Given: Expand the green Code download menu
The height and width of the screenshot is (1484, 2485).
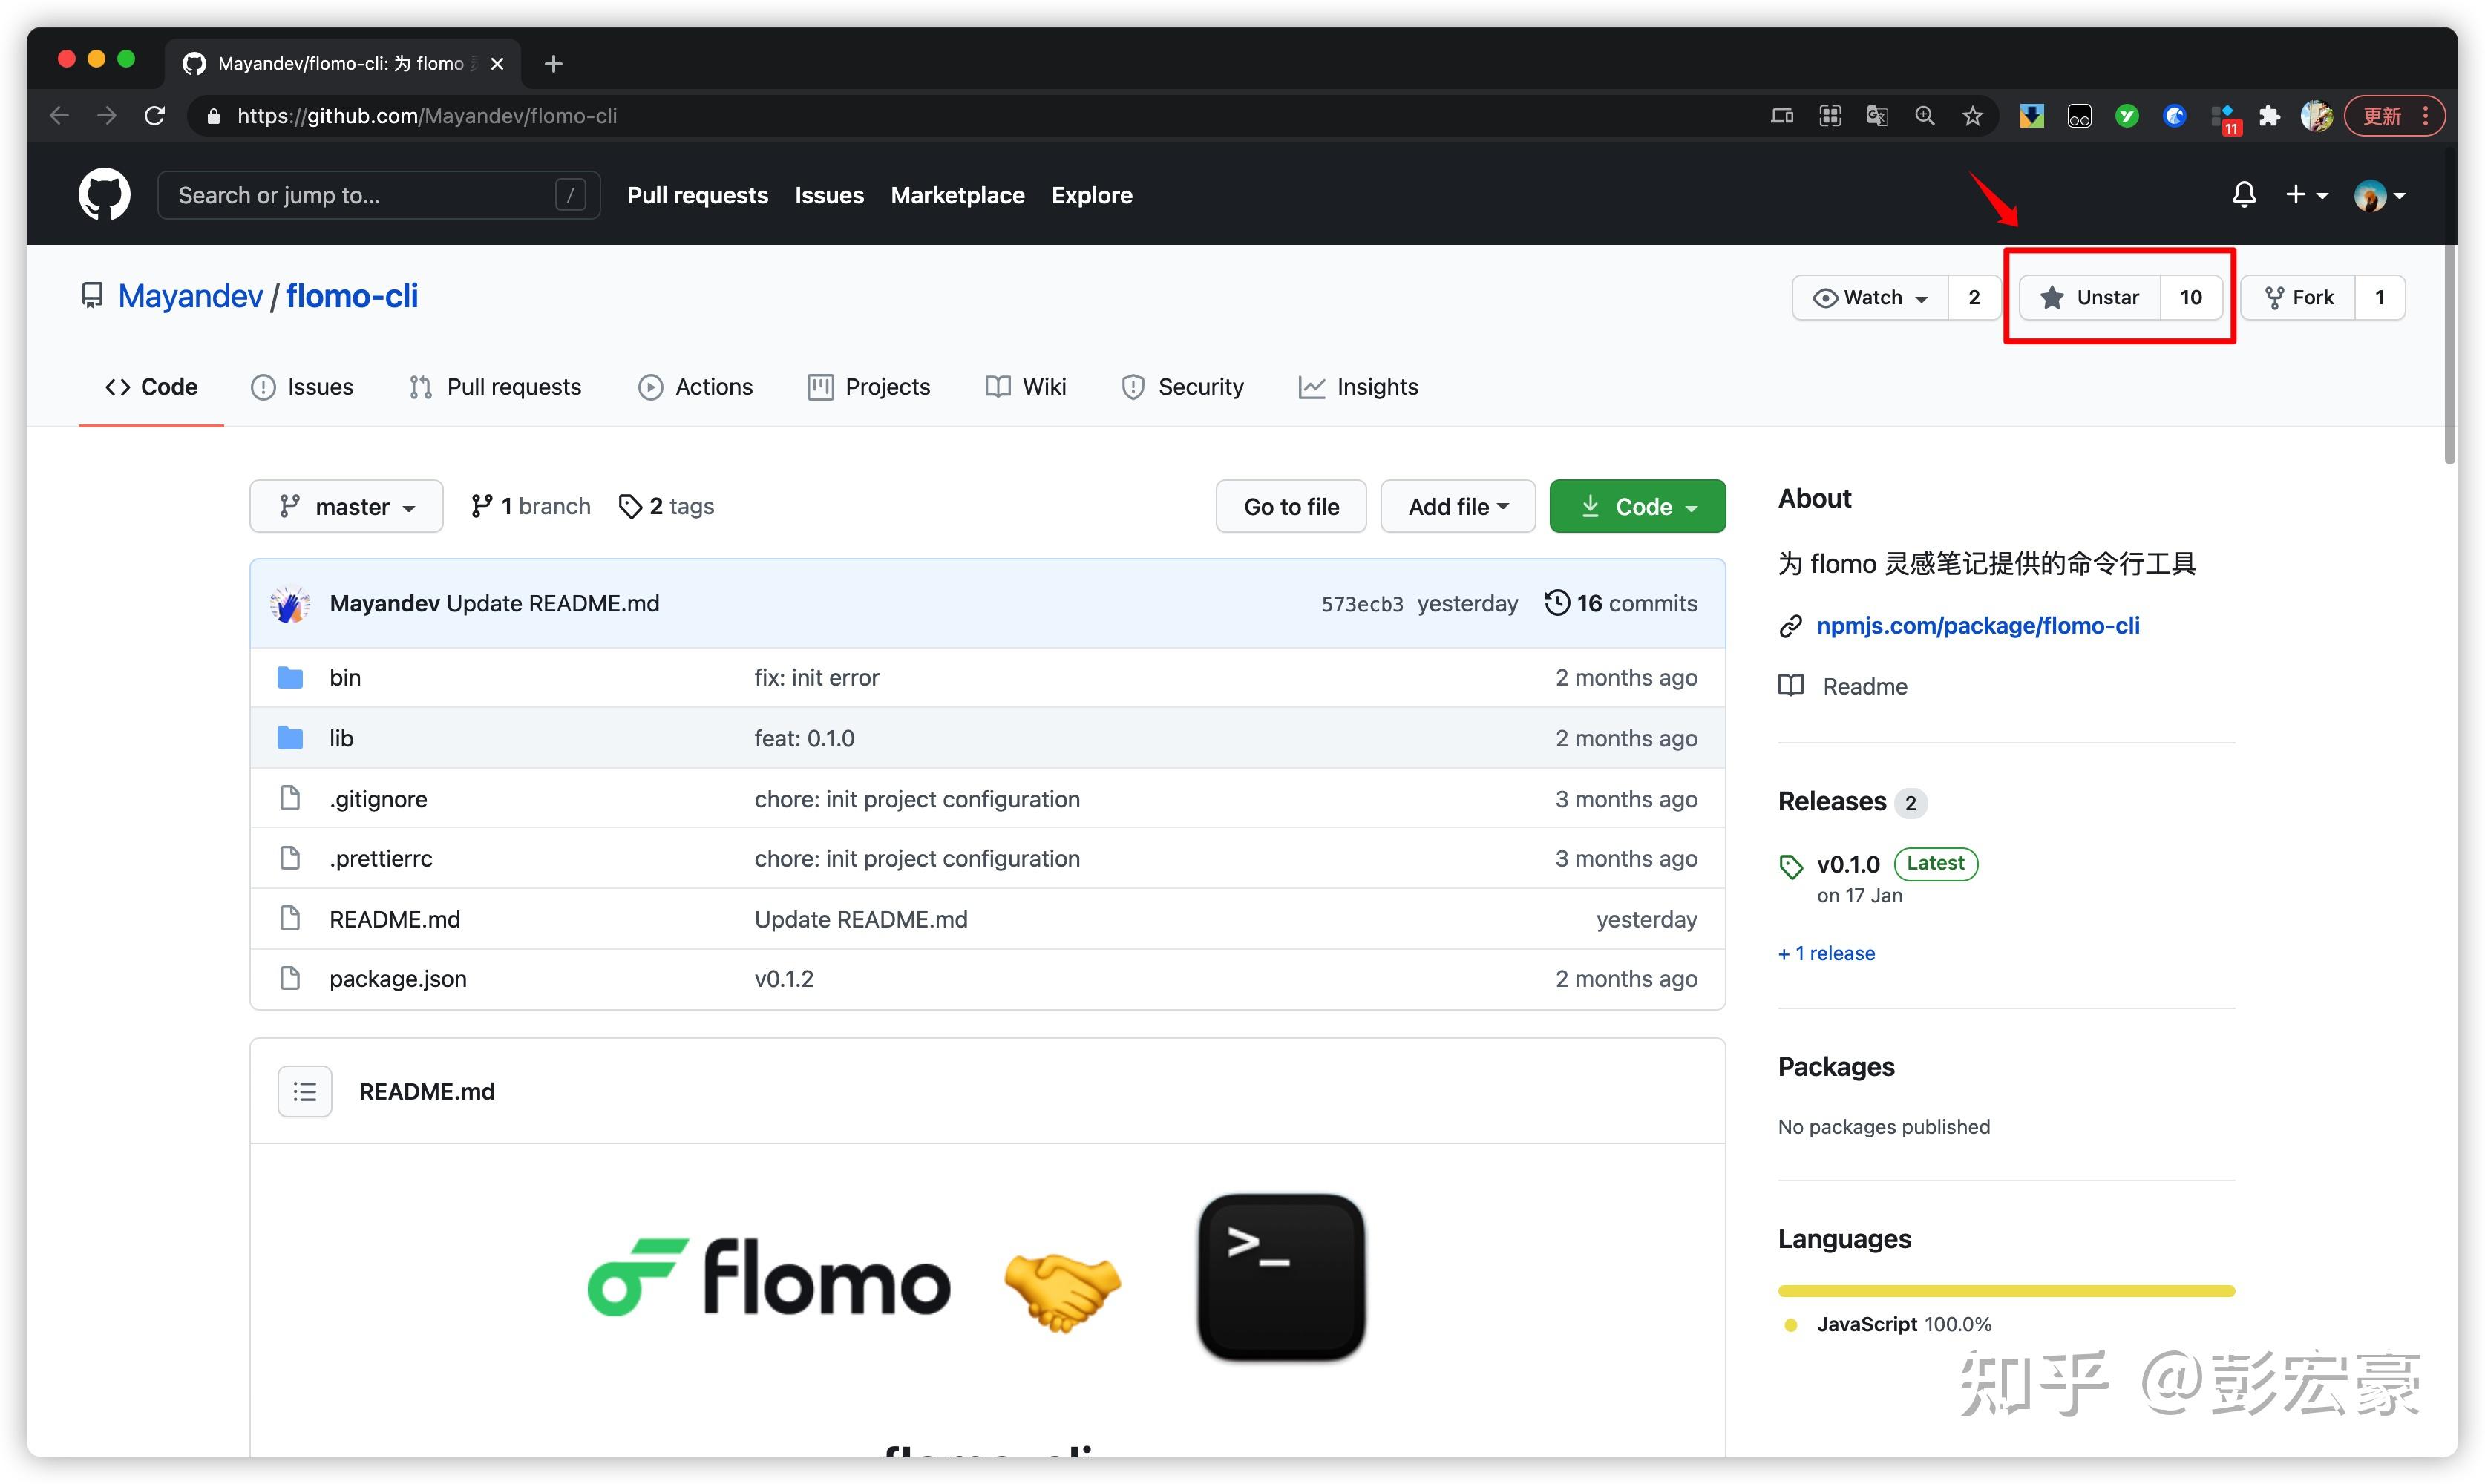Looking at the screenshot, I should click(x=1637, y=506).
